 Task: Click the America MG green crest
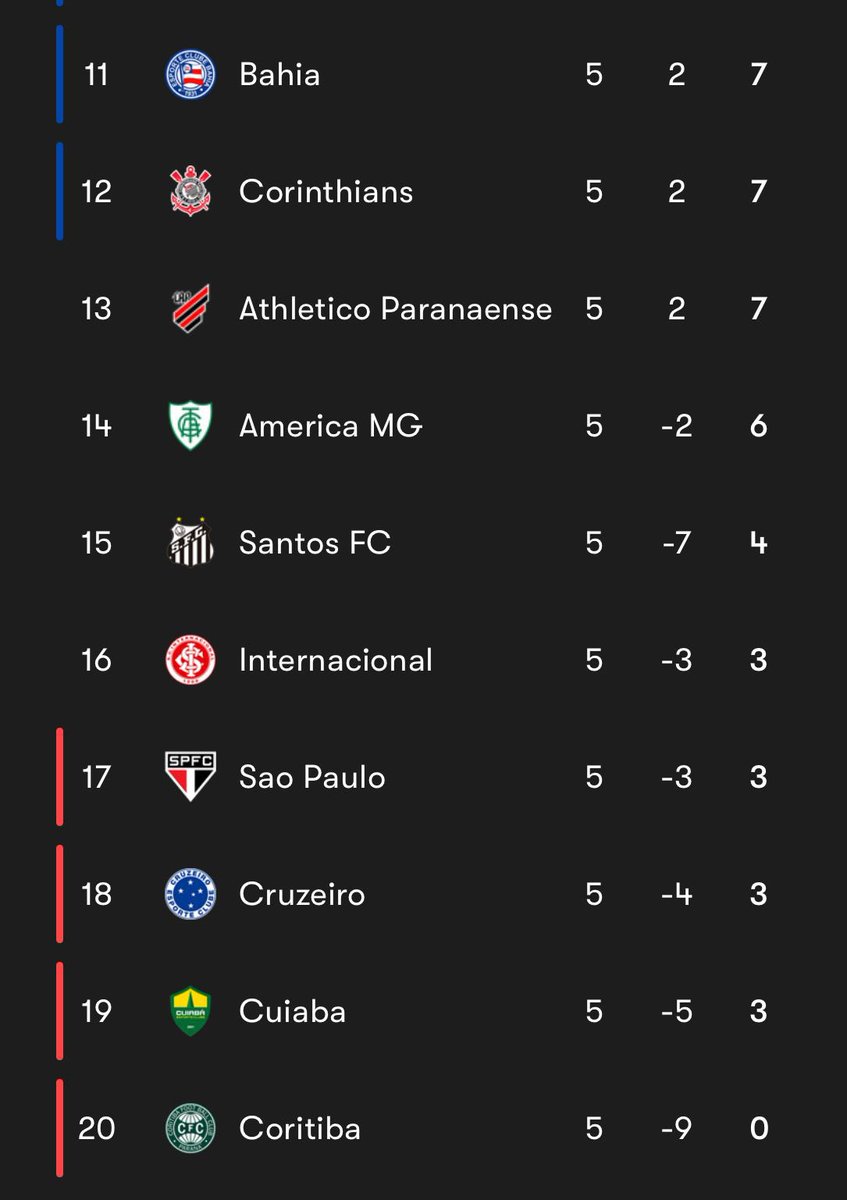pyautogui.click(x=190, y=426)
